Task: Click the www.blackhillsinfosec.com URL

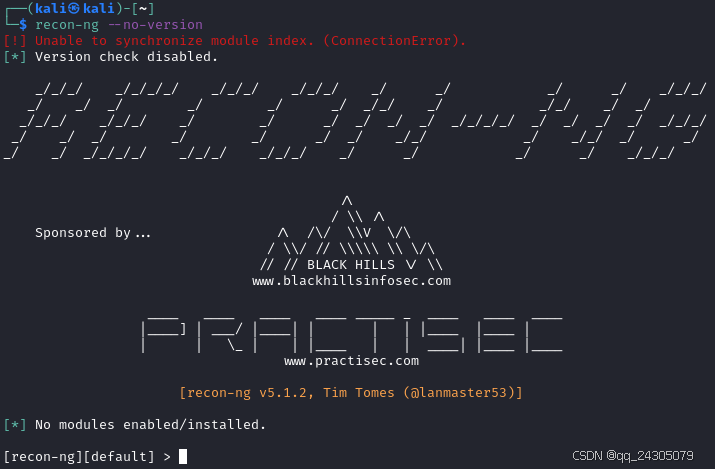Action: tap(352, 281)
